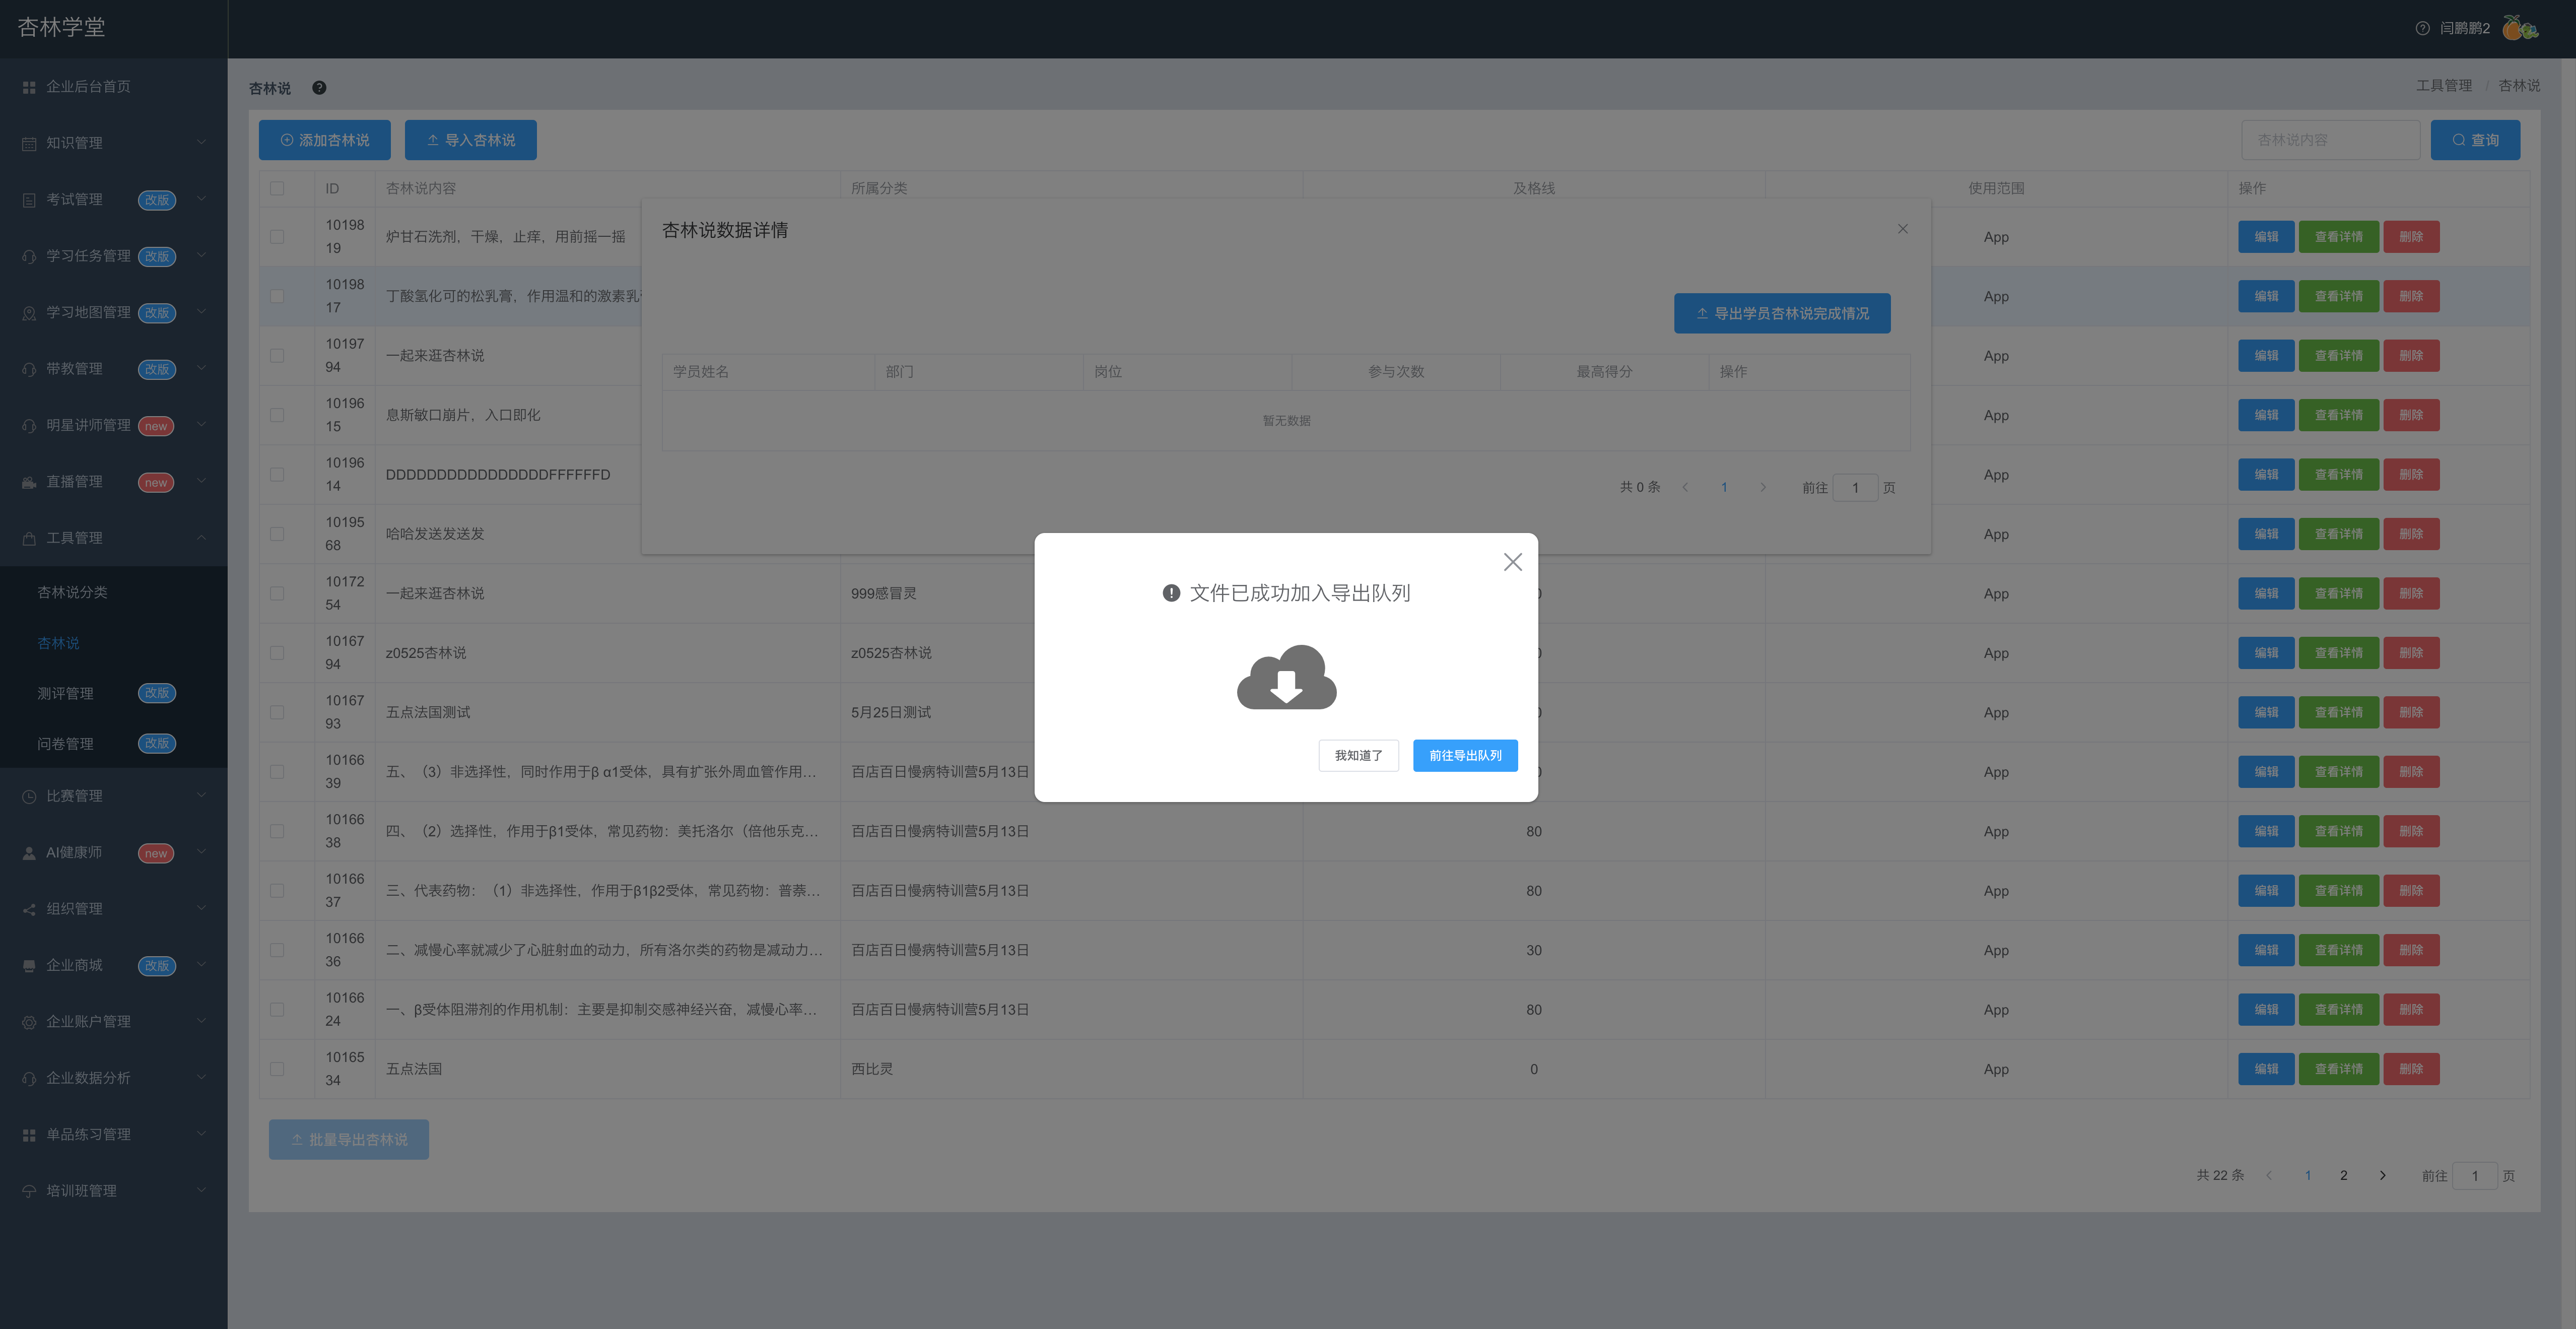The image size is (2576, 1329).
Task: Click help icon next to username 闫鹏鹏2
Action: [2422, 28]
